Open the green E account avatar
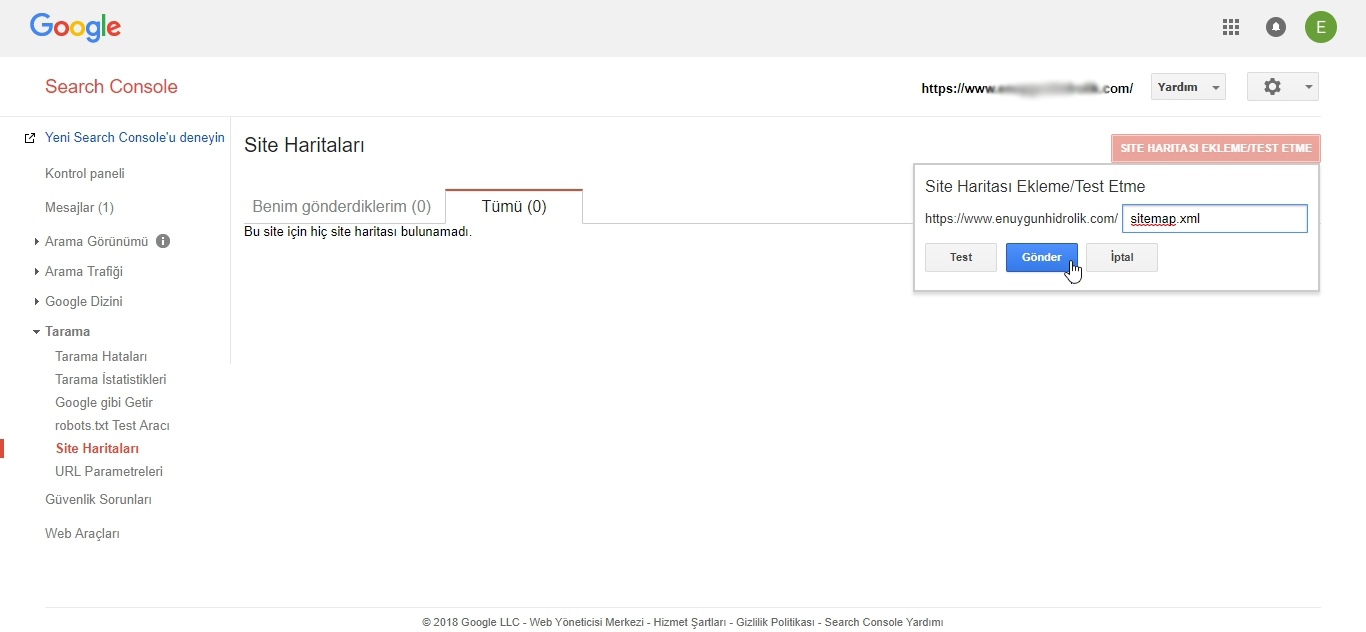The width and height of the screenshot is (1366, 632). point(1321,27)
